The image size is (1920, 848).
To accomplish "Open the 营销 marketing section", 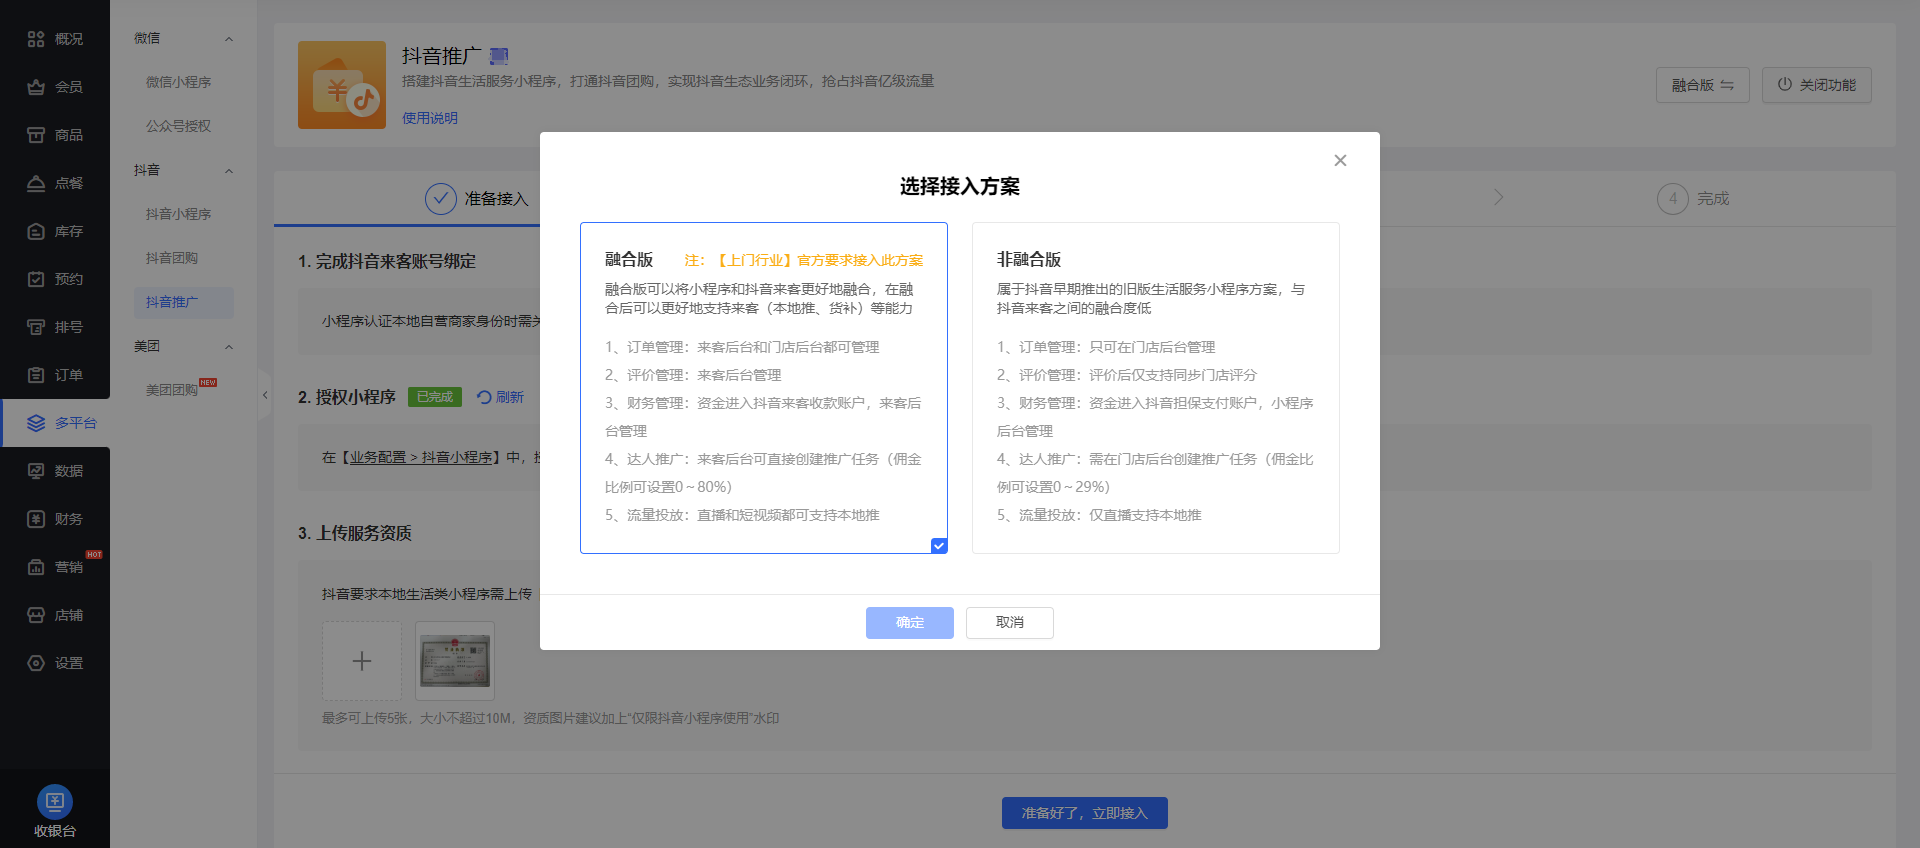I will tap(55, 567).
